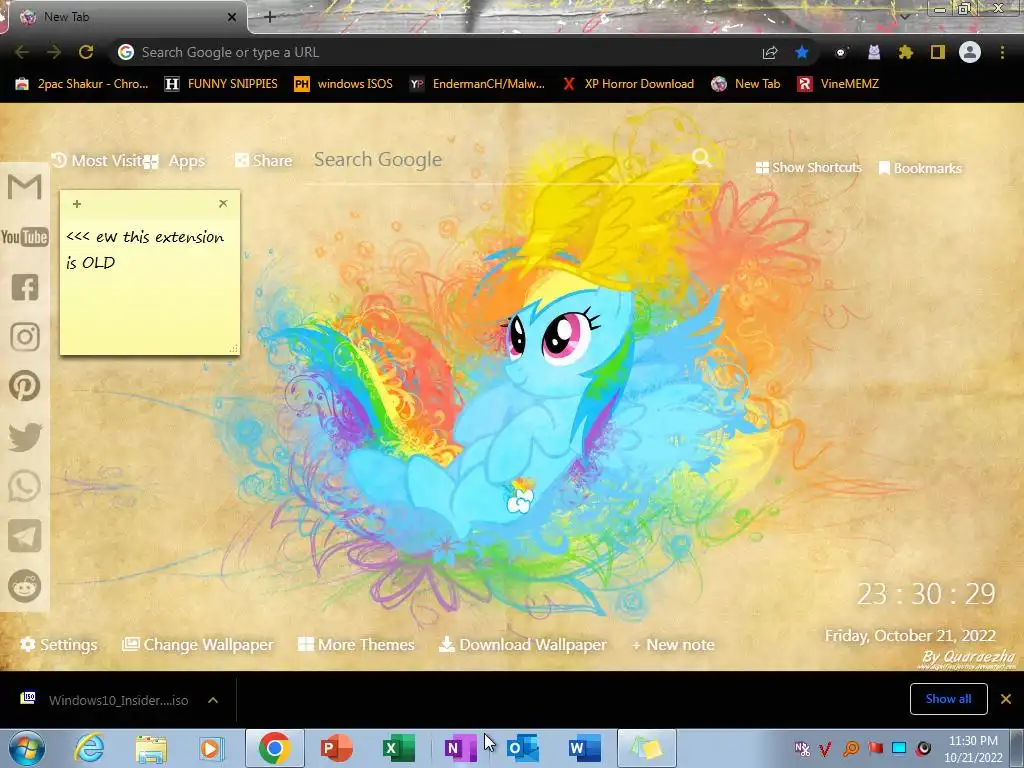Toggle Chrome side panel

[938, 52]
